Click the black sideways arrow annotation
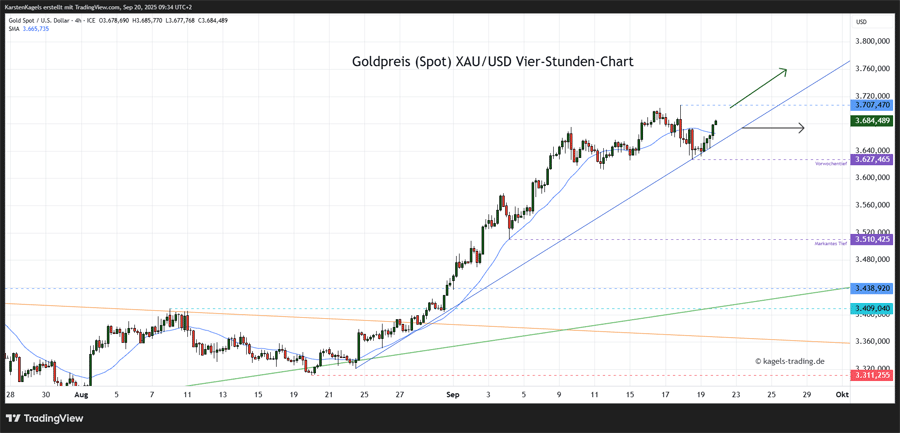Screen dimensions: 900x433 point(772,127)
